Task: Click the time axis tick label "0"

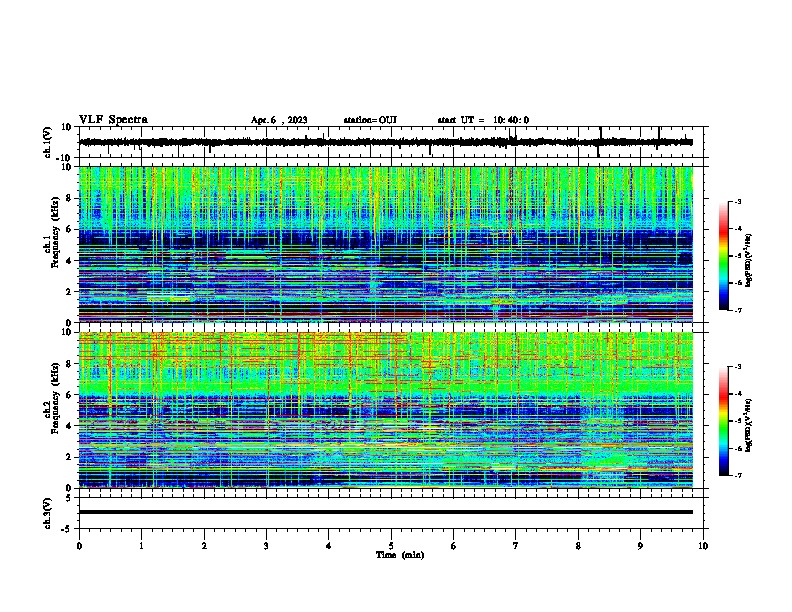Action: point(79,546)
